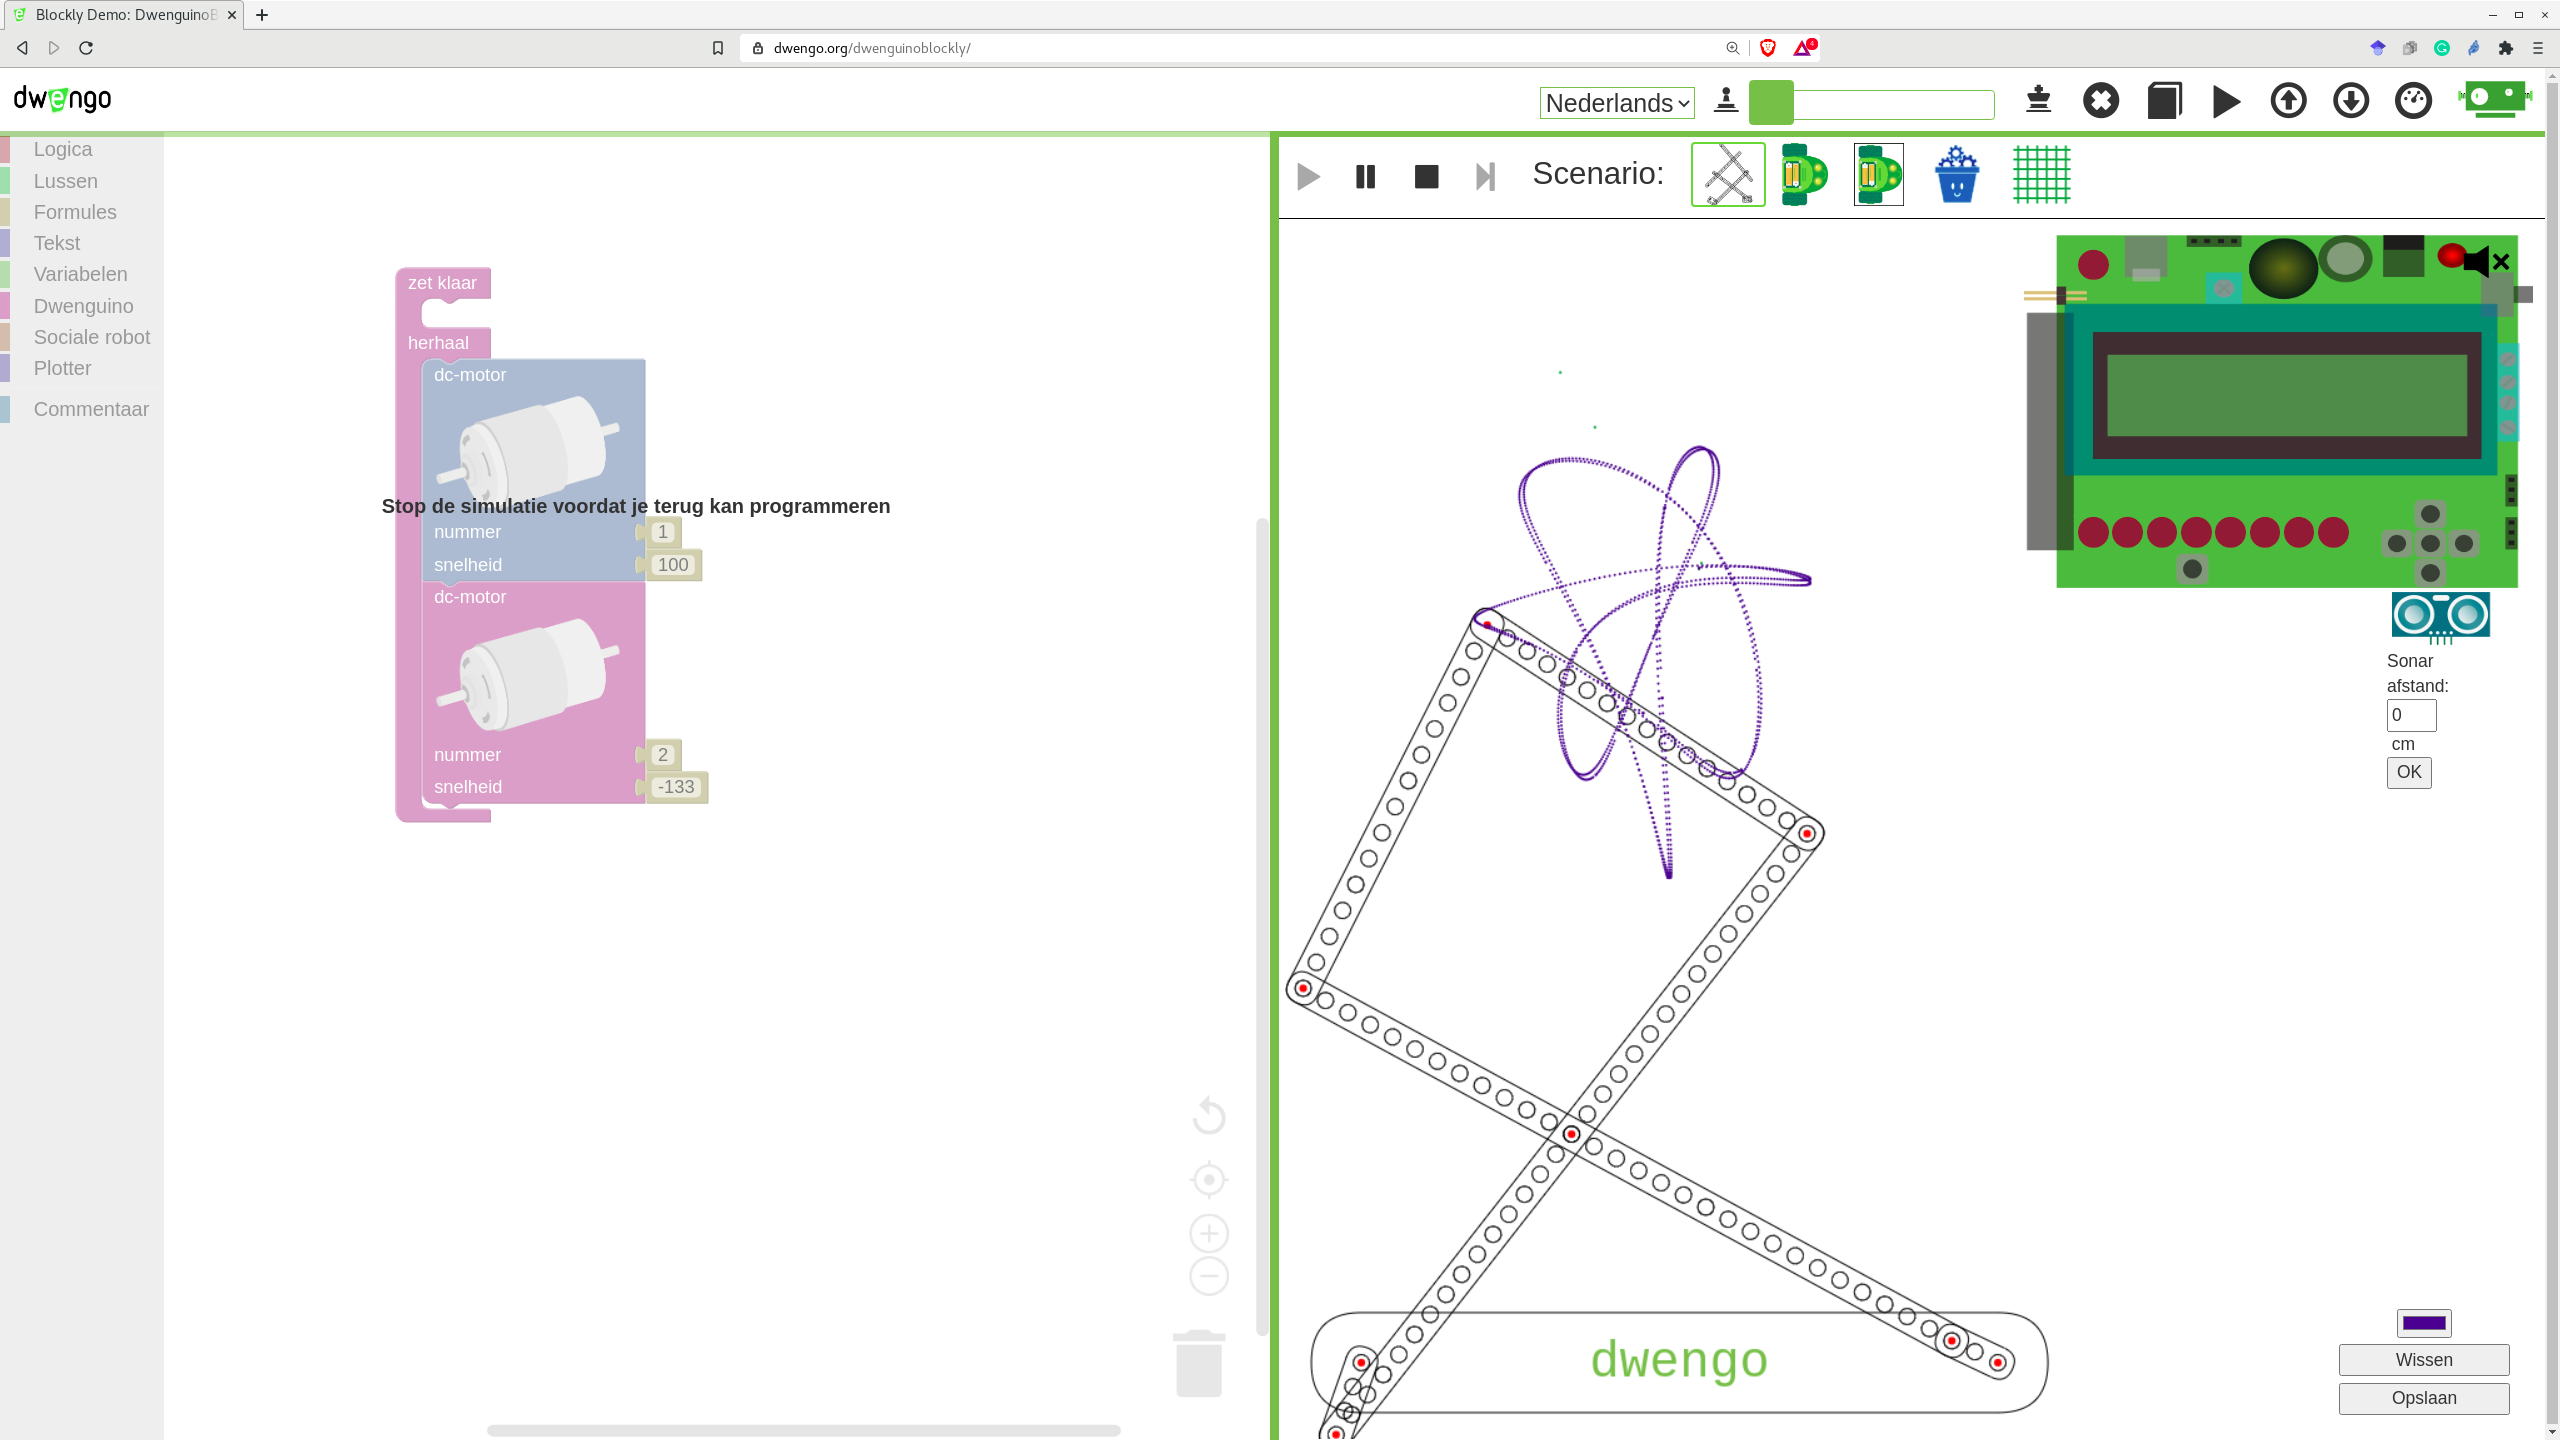Toggle the muted speaker icon on board
2560x1440 pixels.
2486,262
